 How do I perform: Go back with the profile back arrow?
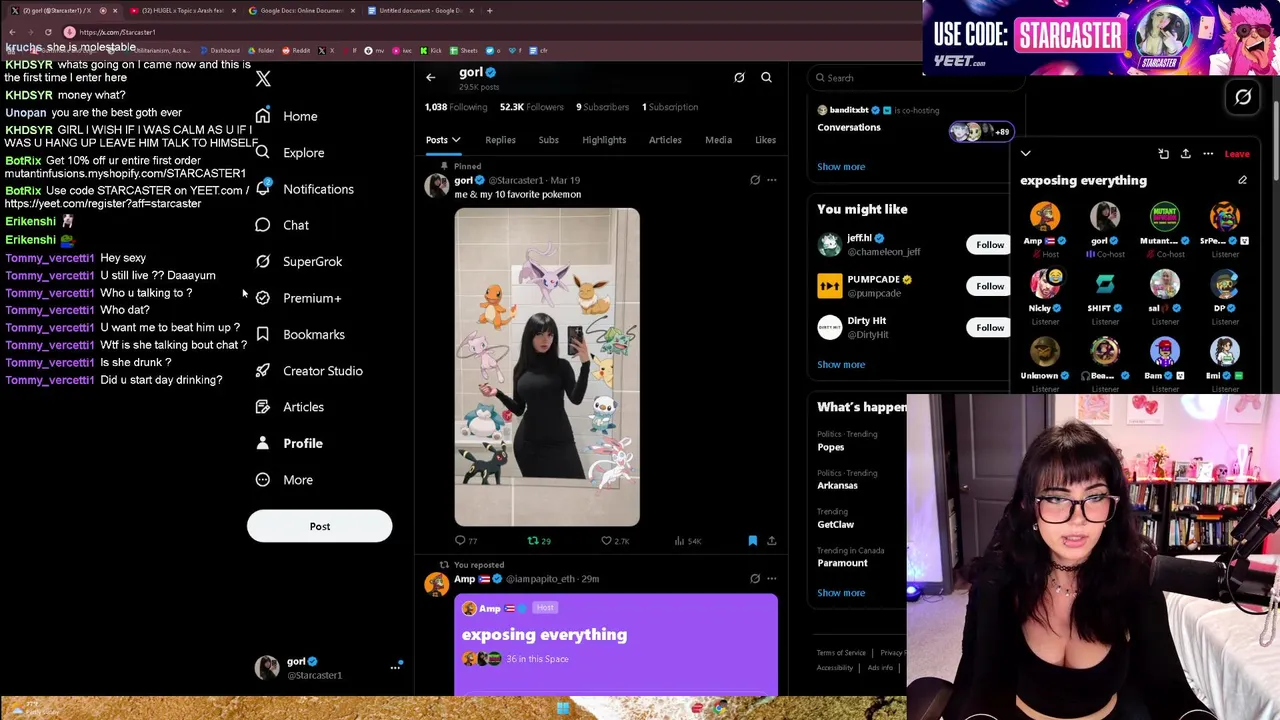point(431,77)
